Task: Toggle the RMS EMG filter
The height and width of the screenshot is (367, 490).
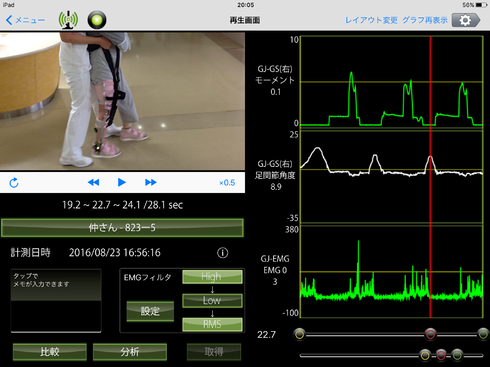Action: point(212,324)
